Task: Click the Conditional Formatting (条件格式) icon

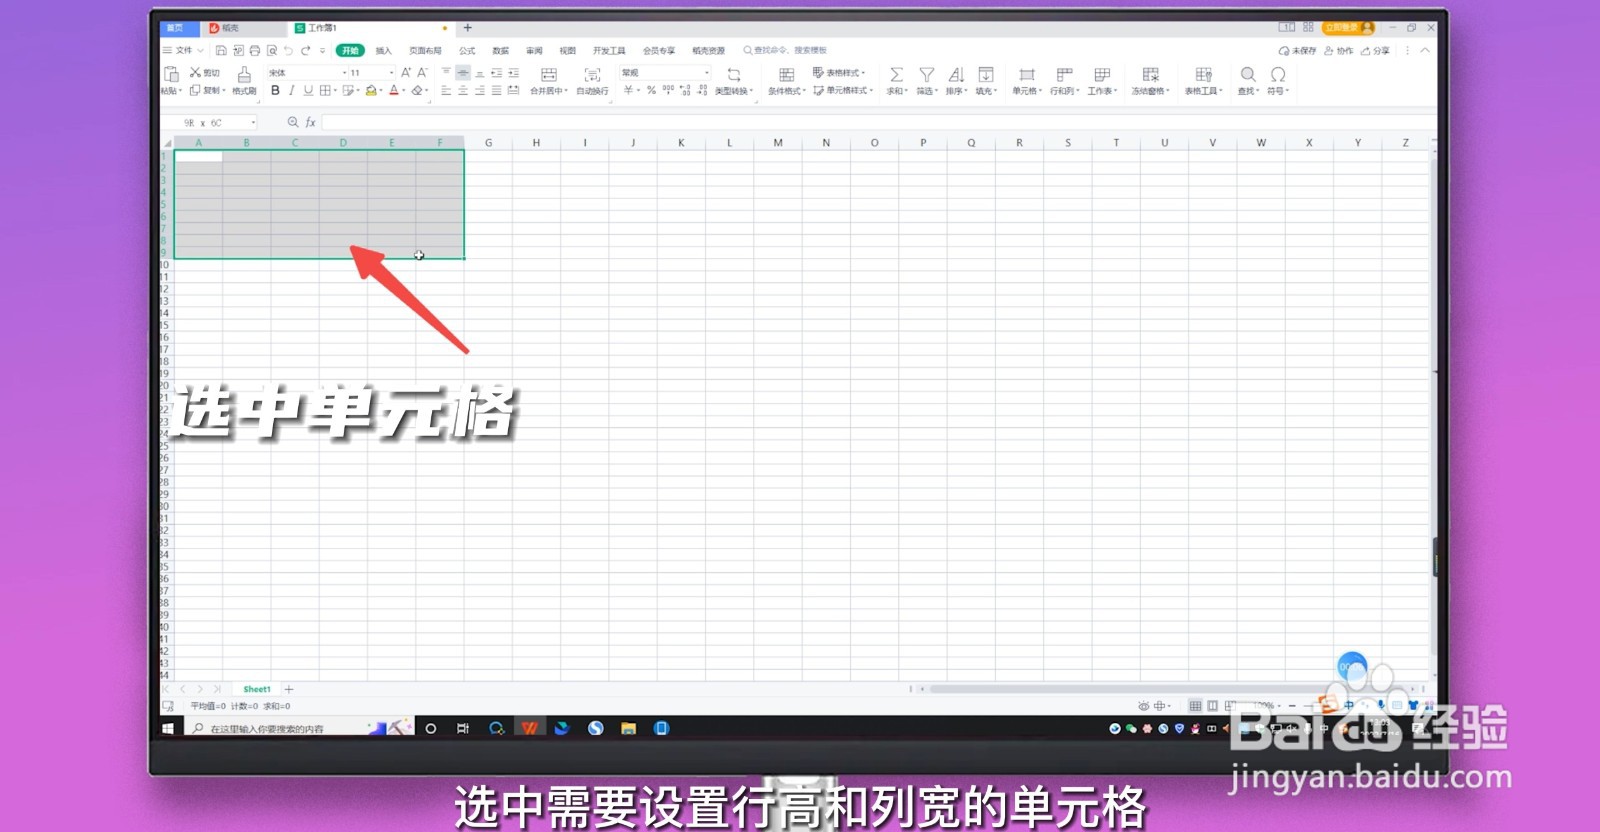Action: (786, 74)
